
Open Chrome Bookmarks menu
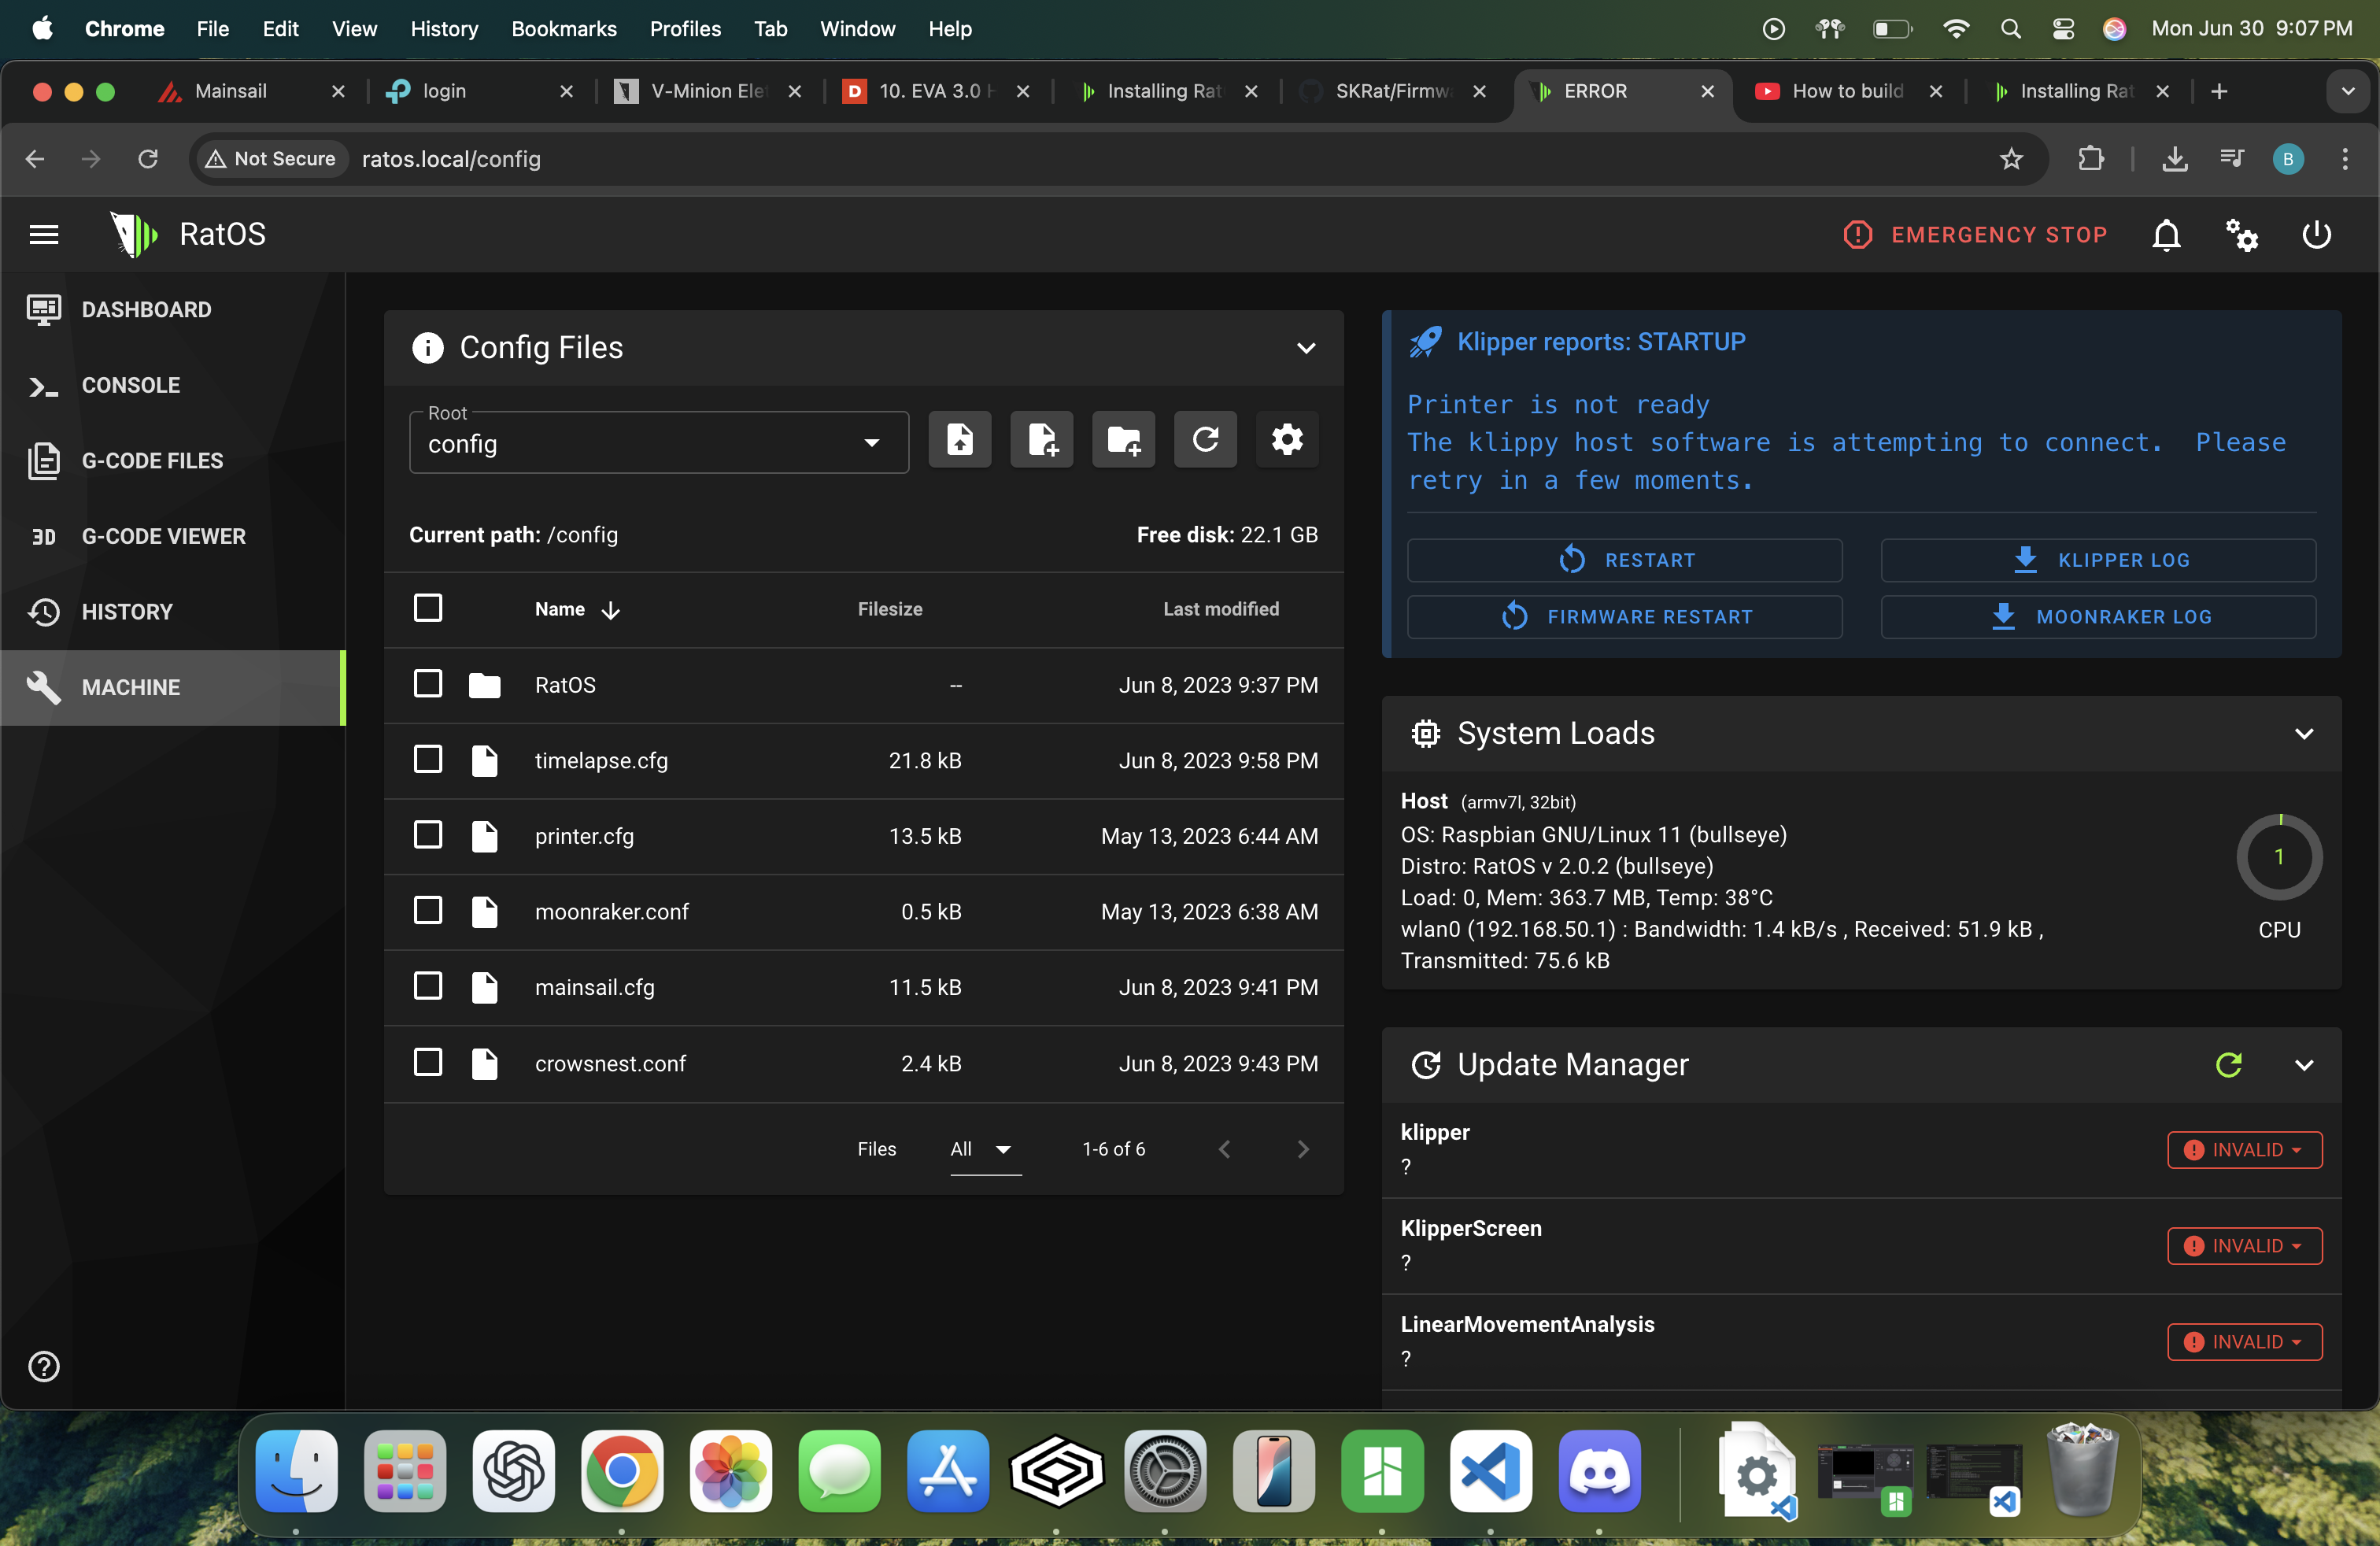click(x=564, y=29)
